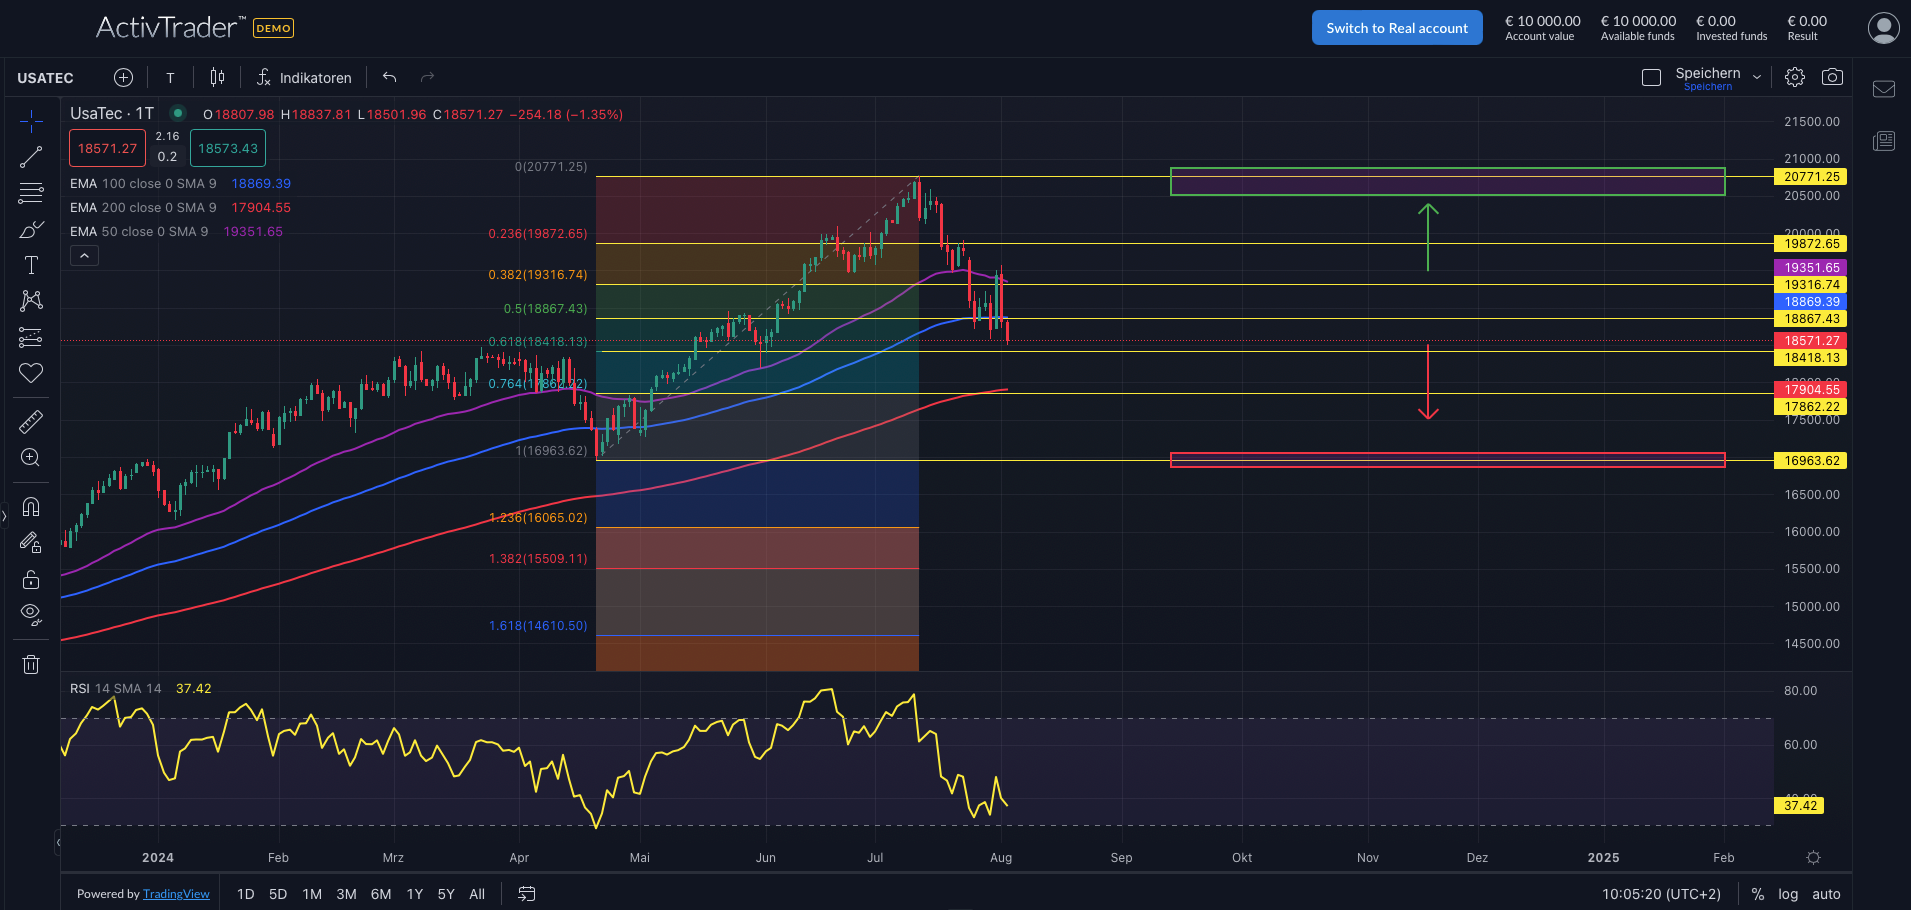Take a chart snapshot with the camera icon
Image resolution: width=1911 pixels, height=910 pixels.
point(1833,76)
